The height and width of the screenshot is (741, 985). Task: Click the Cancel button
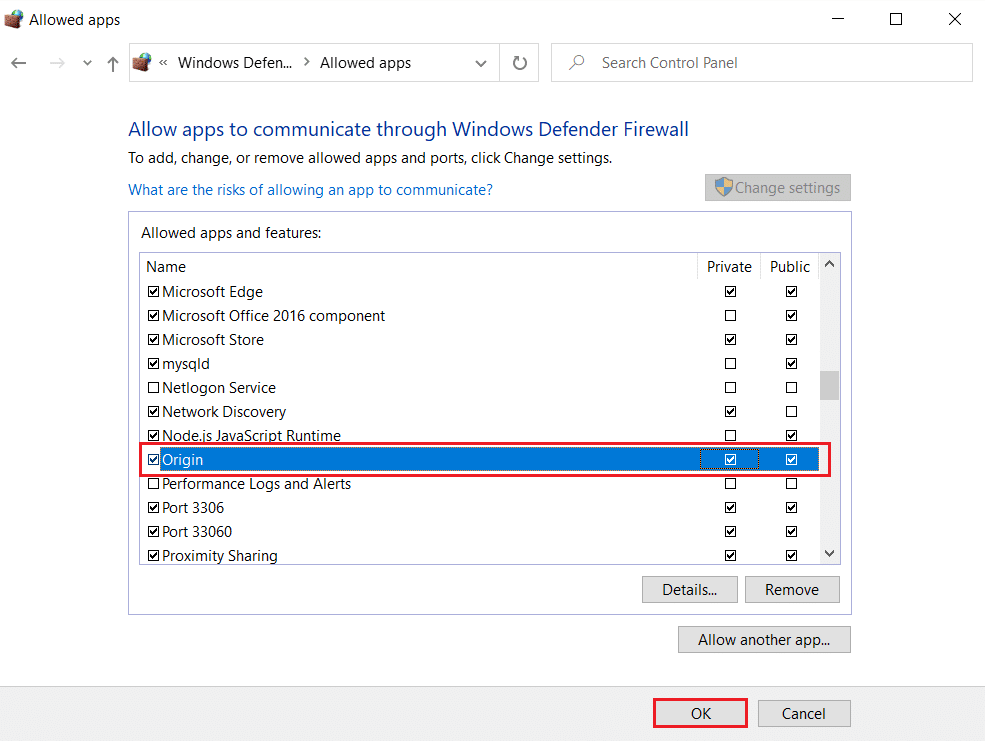(804, 713)
